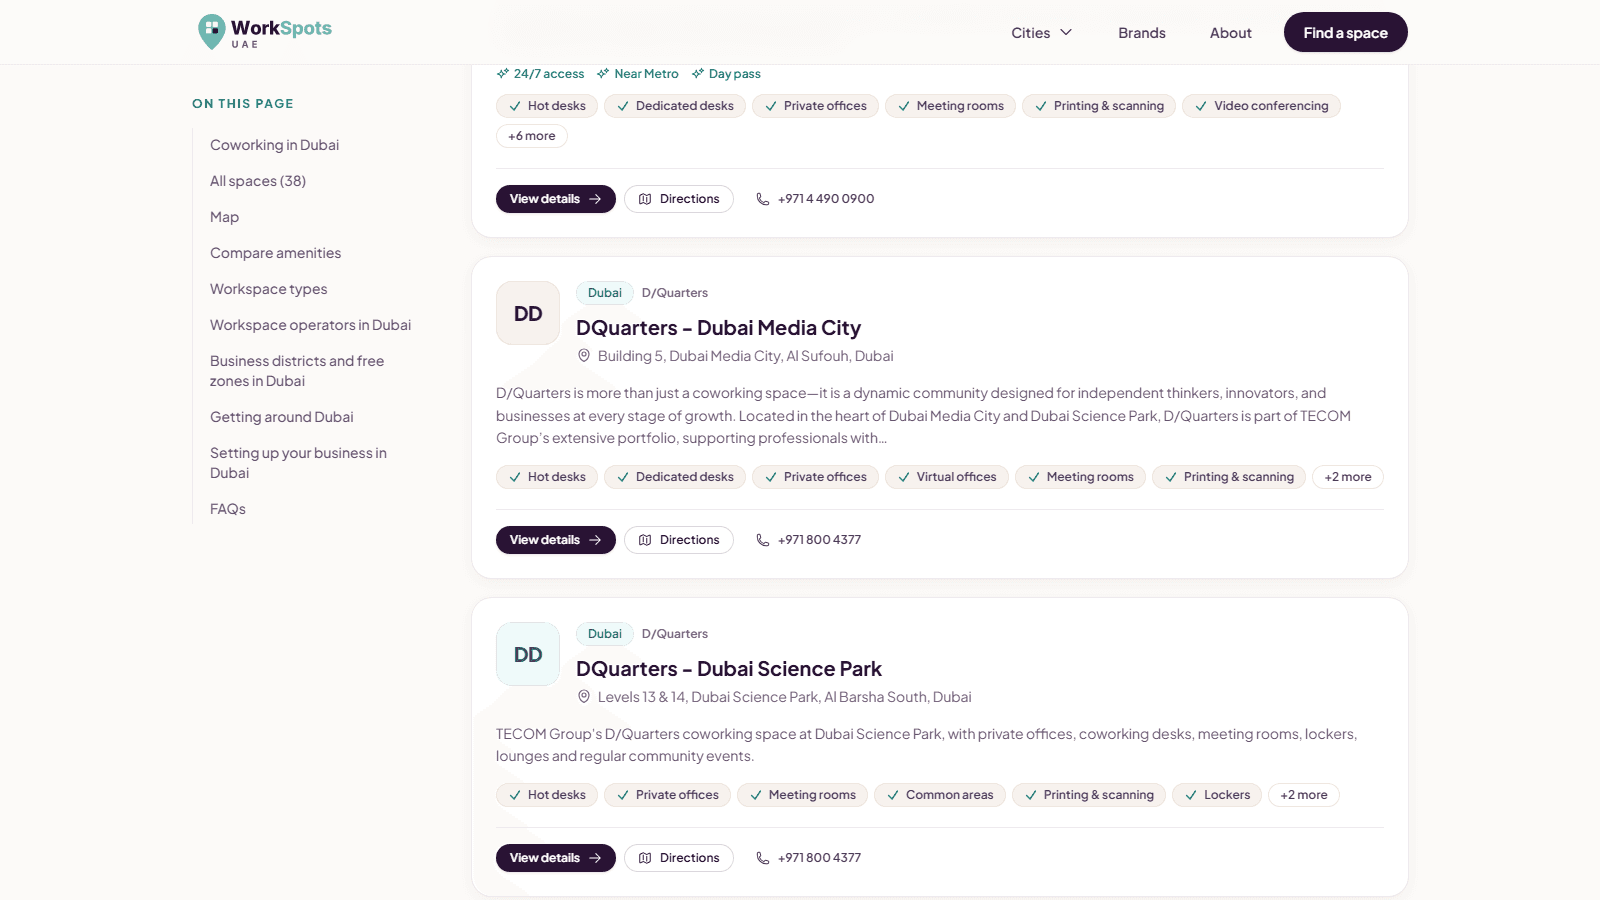Image resolution: width=1600 pixels, height=900 pixels.
Task: Click the Near Metro highlight tag
Action: click(x=637, y=74)
